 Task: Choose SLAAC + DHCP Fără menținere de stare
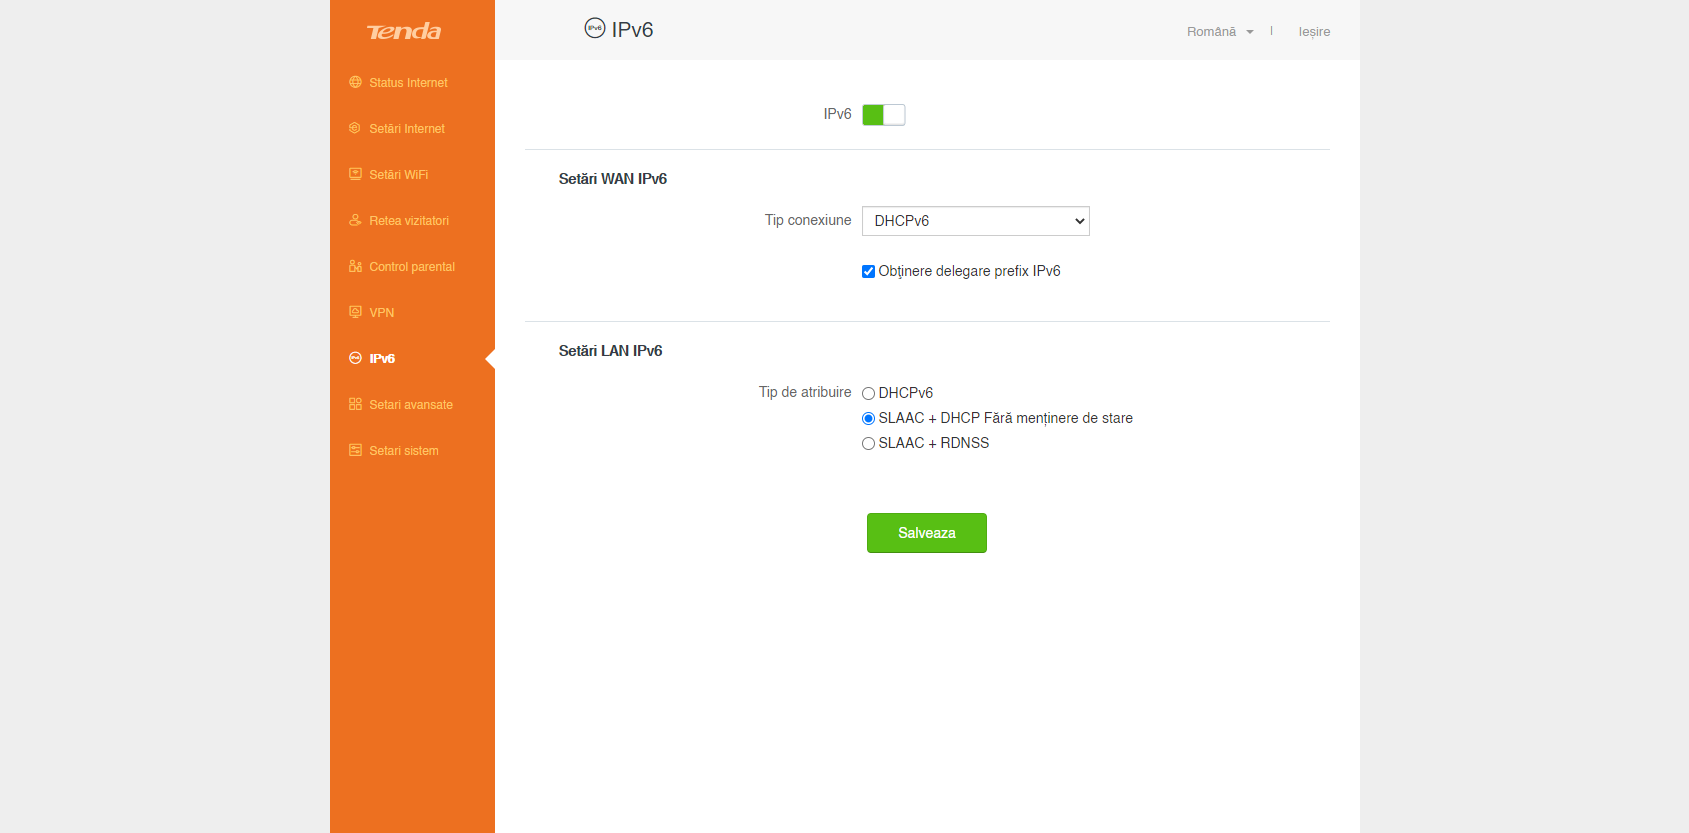(868, 418)
